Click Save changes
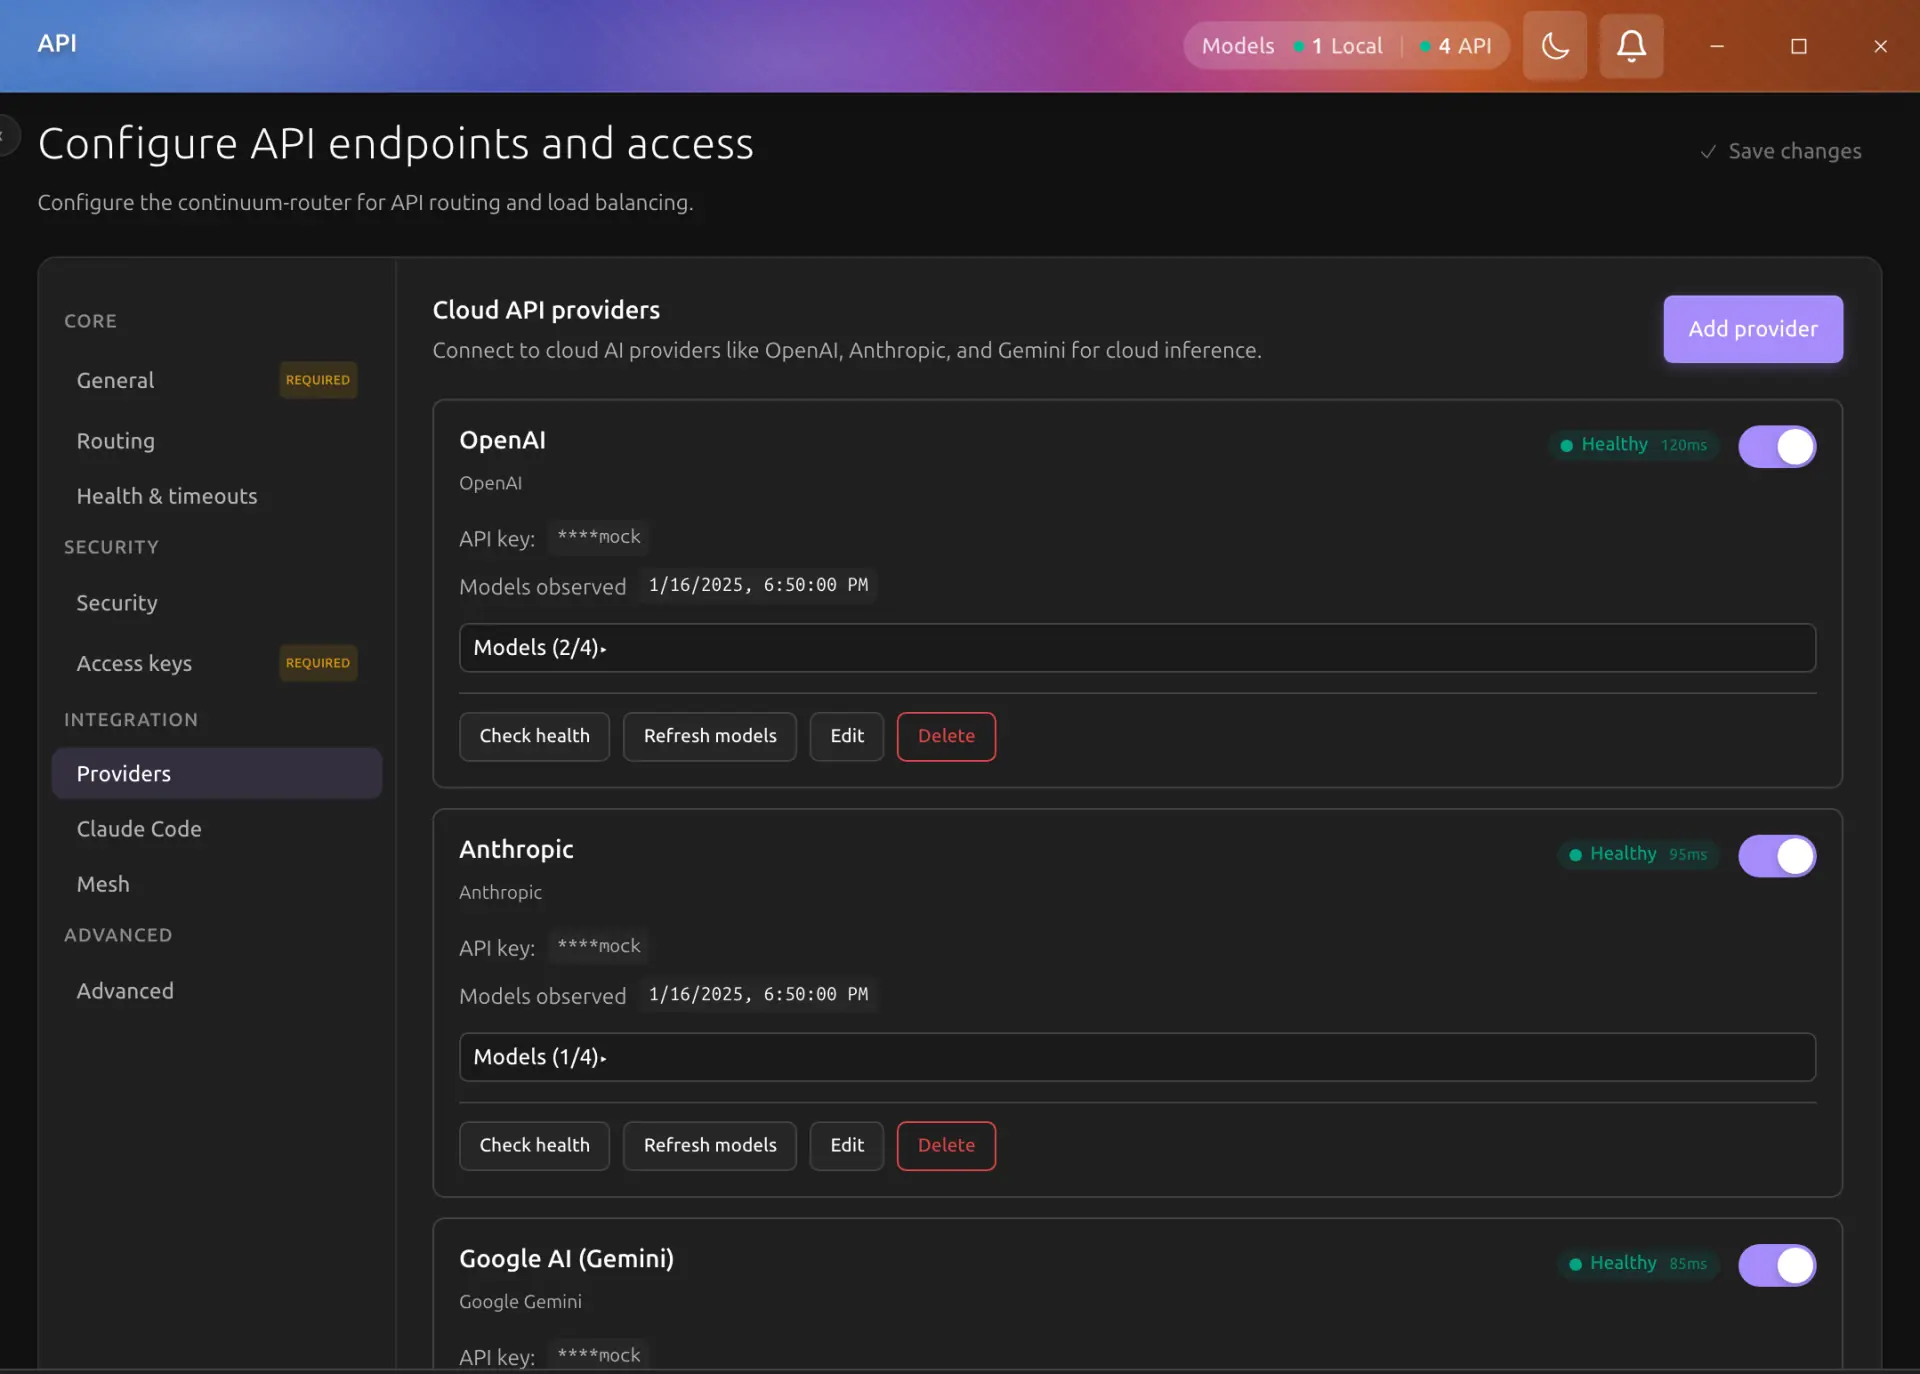Image resolution: width=1920 pixels, height=1374 pixels. (1781, 151)
